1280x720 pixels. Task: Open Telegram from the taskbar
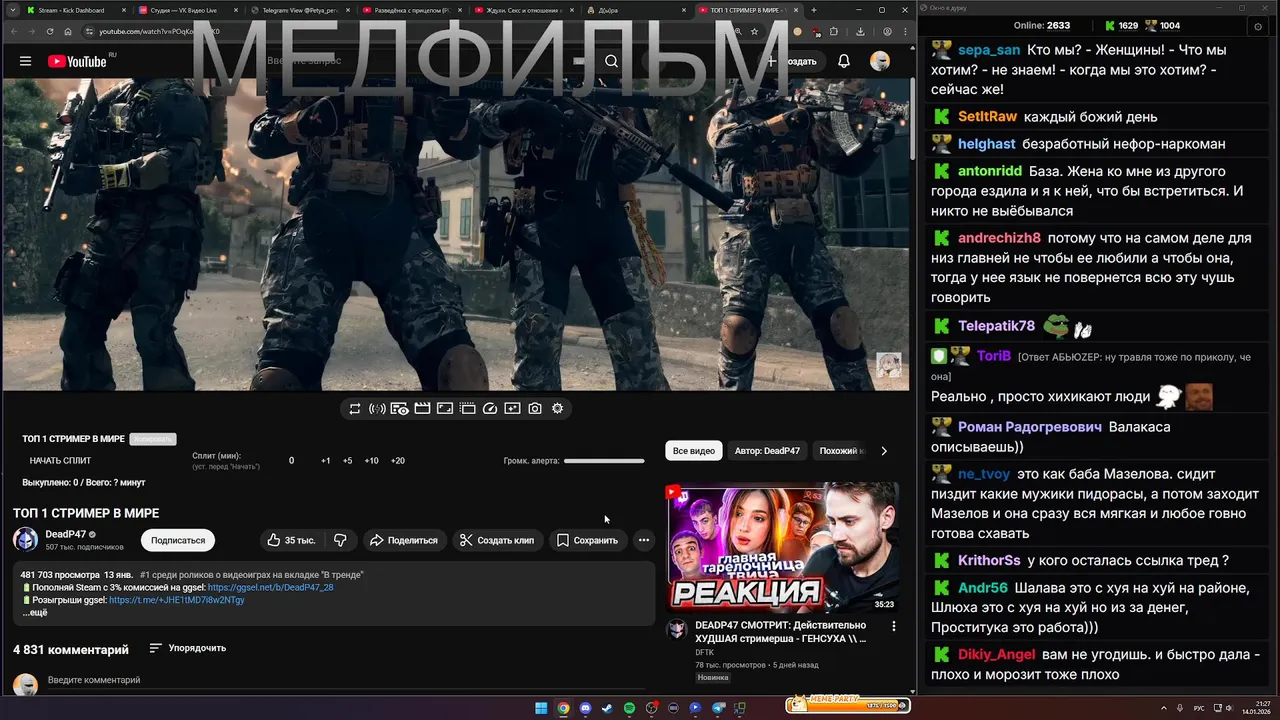(718, 708)
